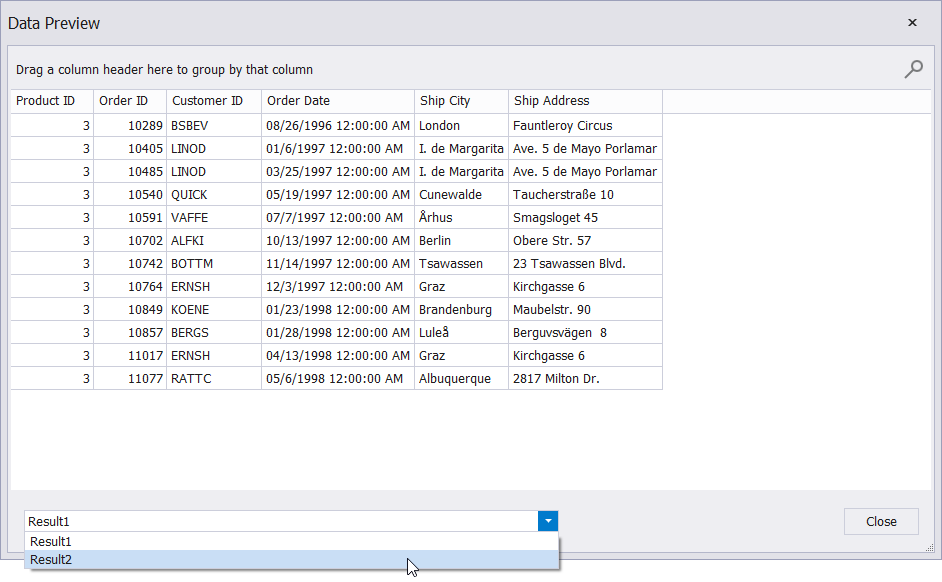Select the RATTC customer cell
This screenshot has height=582, width=942.
tap(213, 379)
